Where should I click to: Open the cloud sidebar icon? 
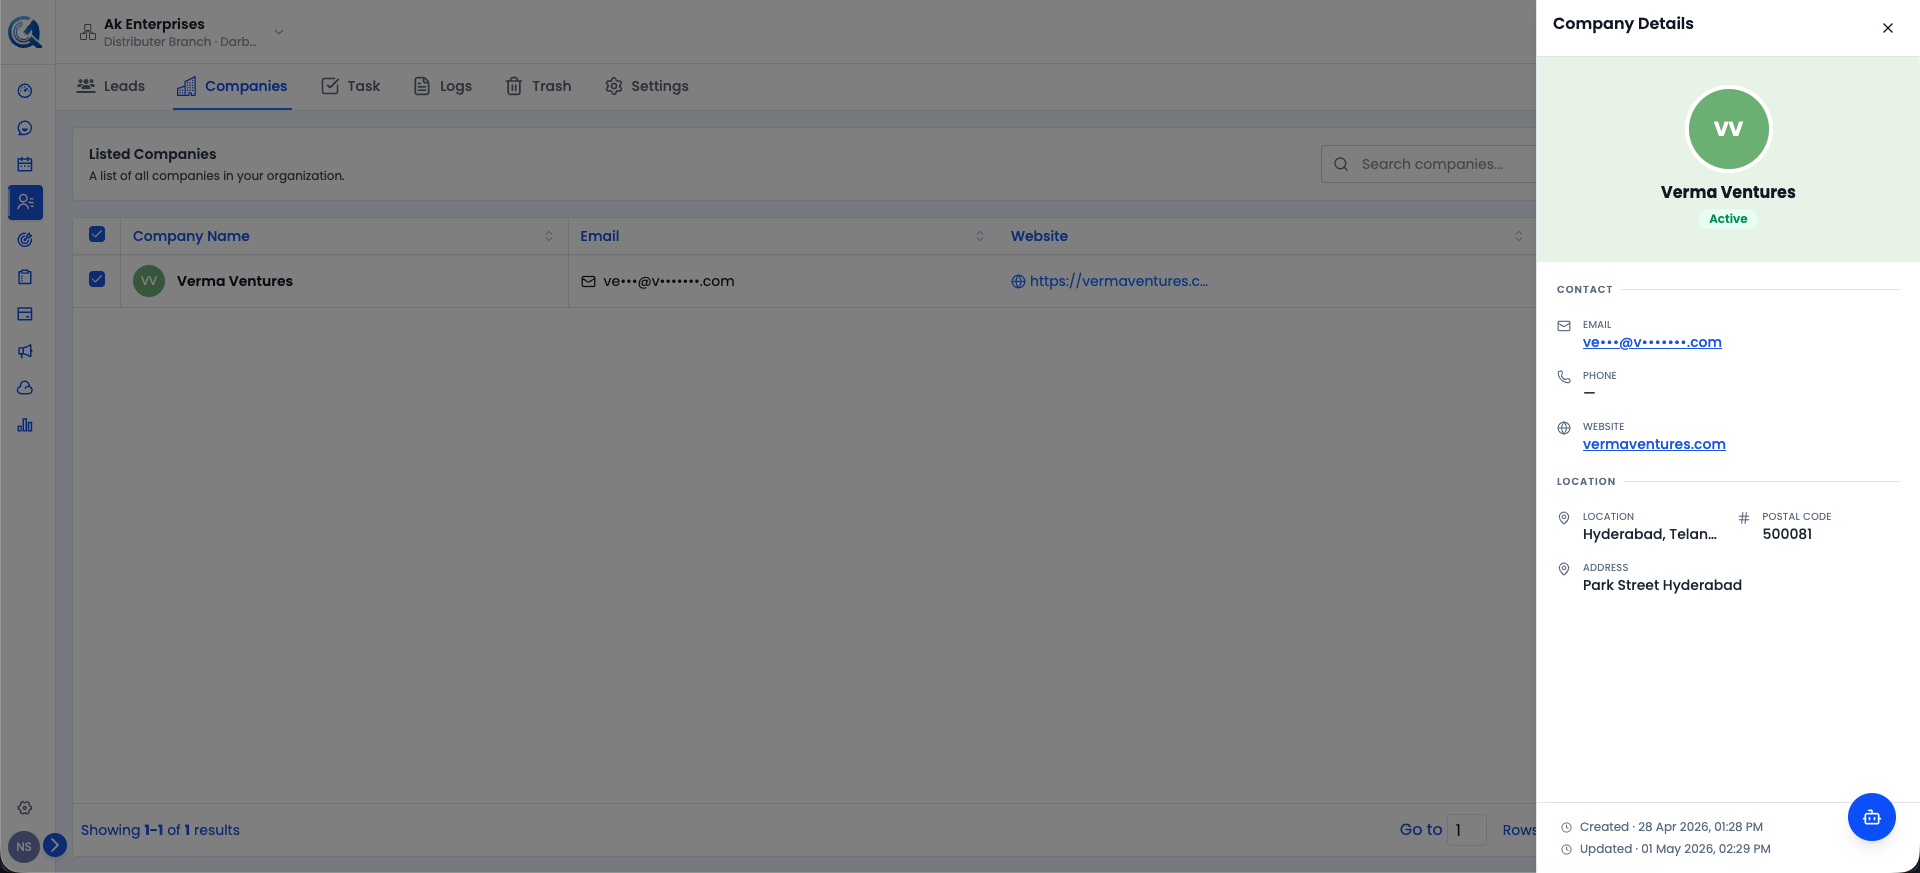pos(25,388)
